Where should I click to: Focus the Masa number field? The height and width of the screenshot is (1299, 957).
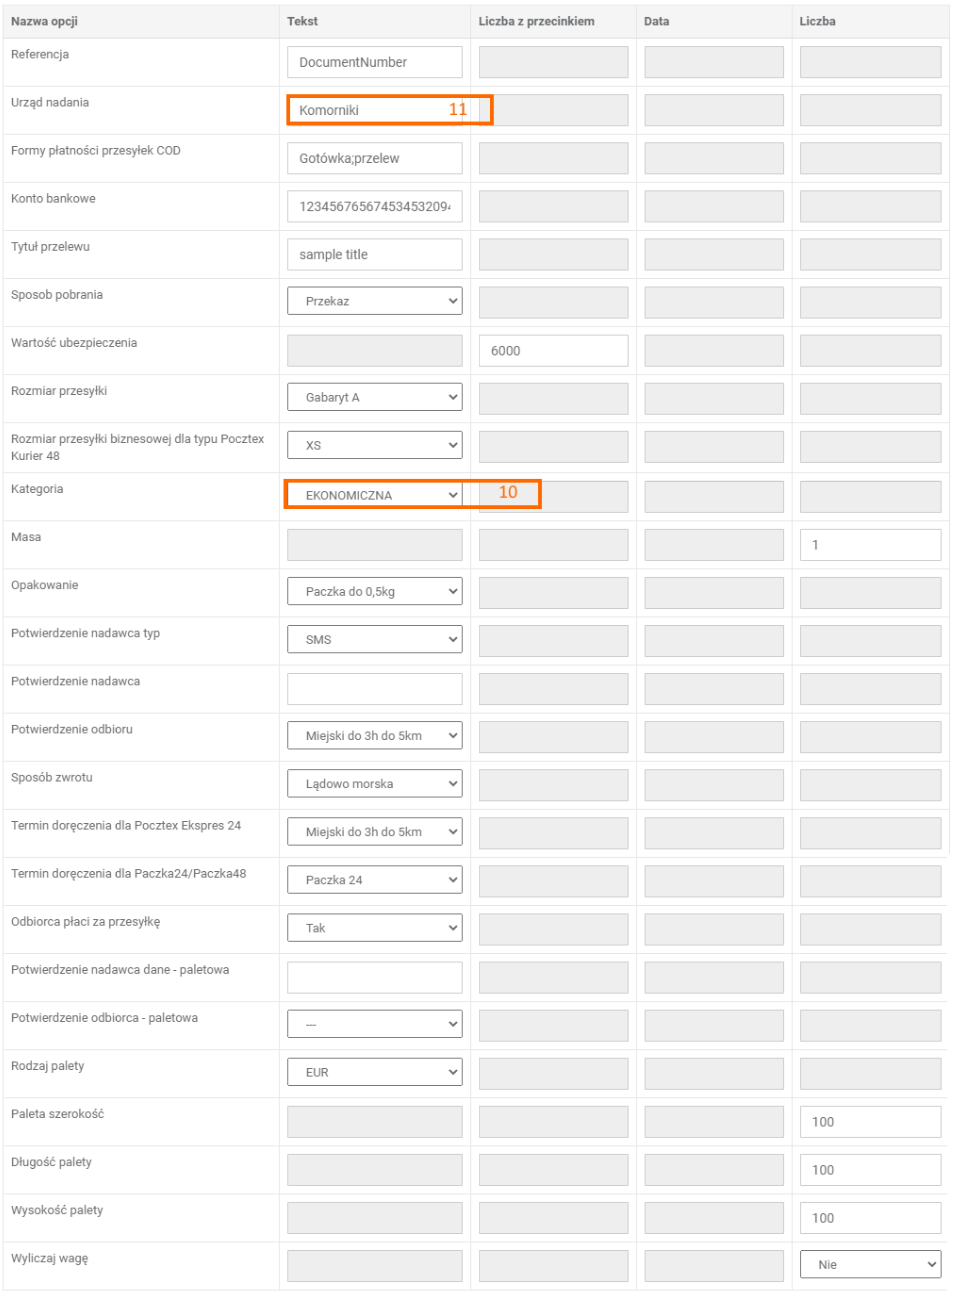pos(870,545)
